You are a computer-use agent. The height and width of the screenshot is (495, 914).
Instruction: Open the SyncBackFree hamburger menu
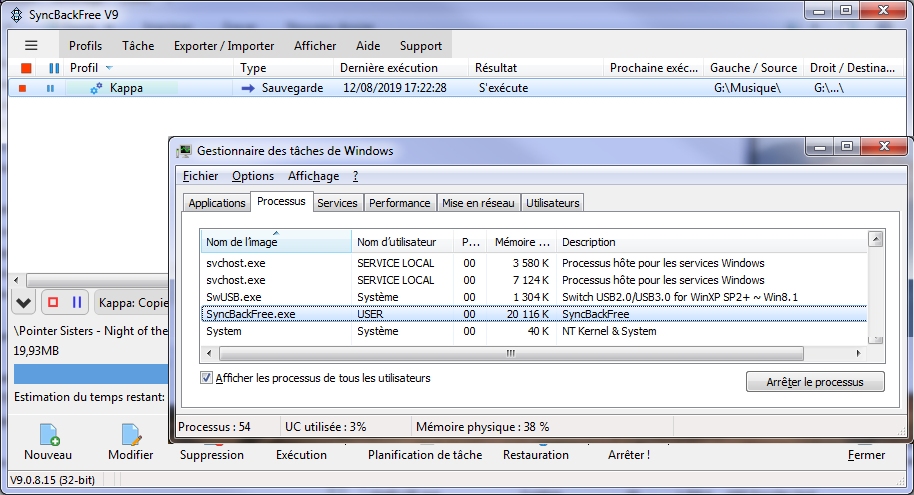click(31, 45)
